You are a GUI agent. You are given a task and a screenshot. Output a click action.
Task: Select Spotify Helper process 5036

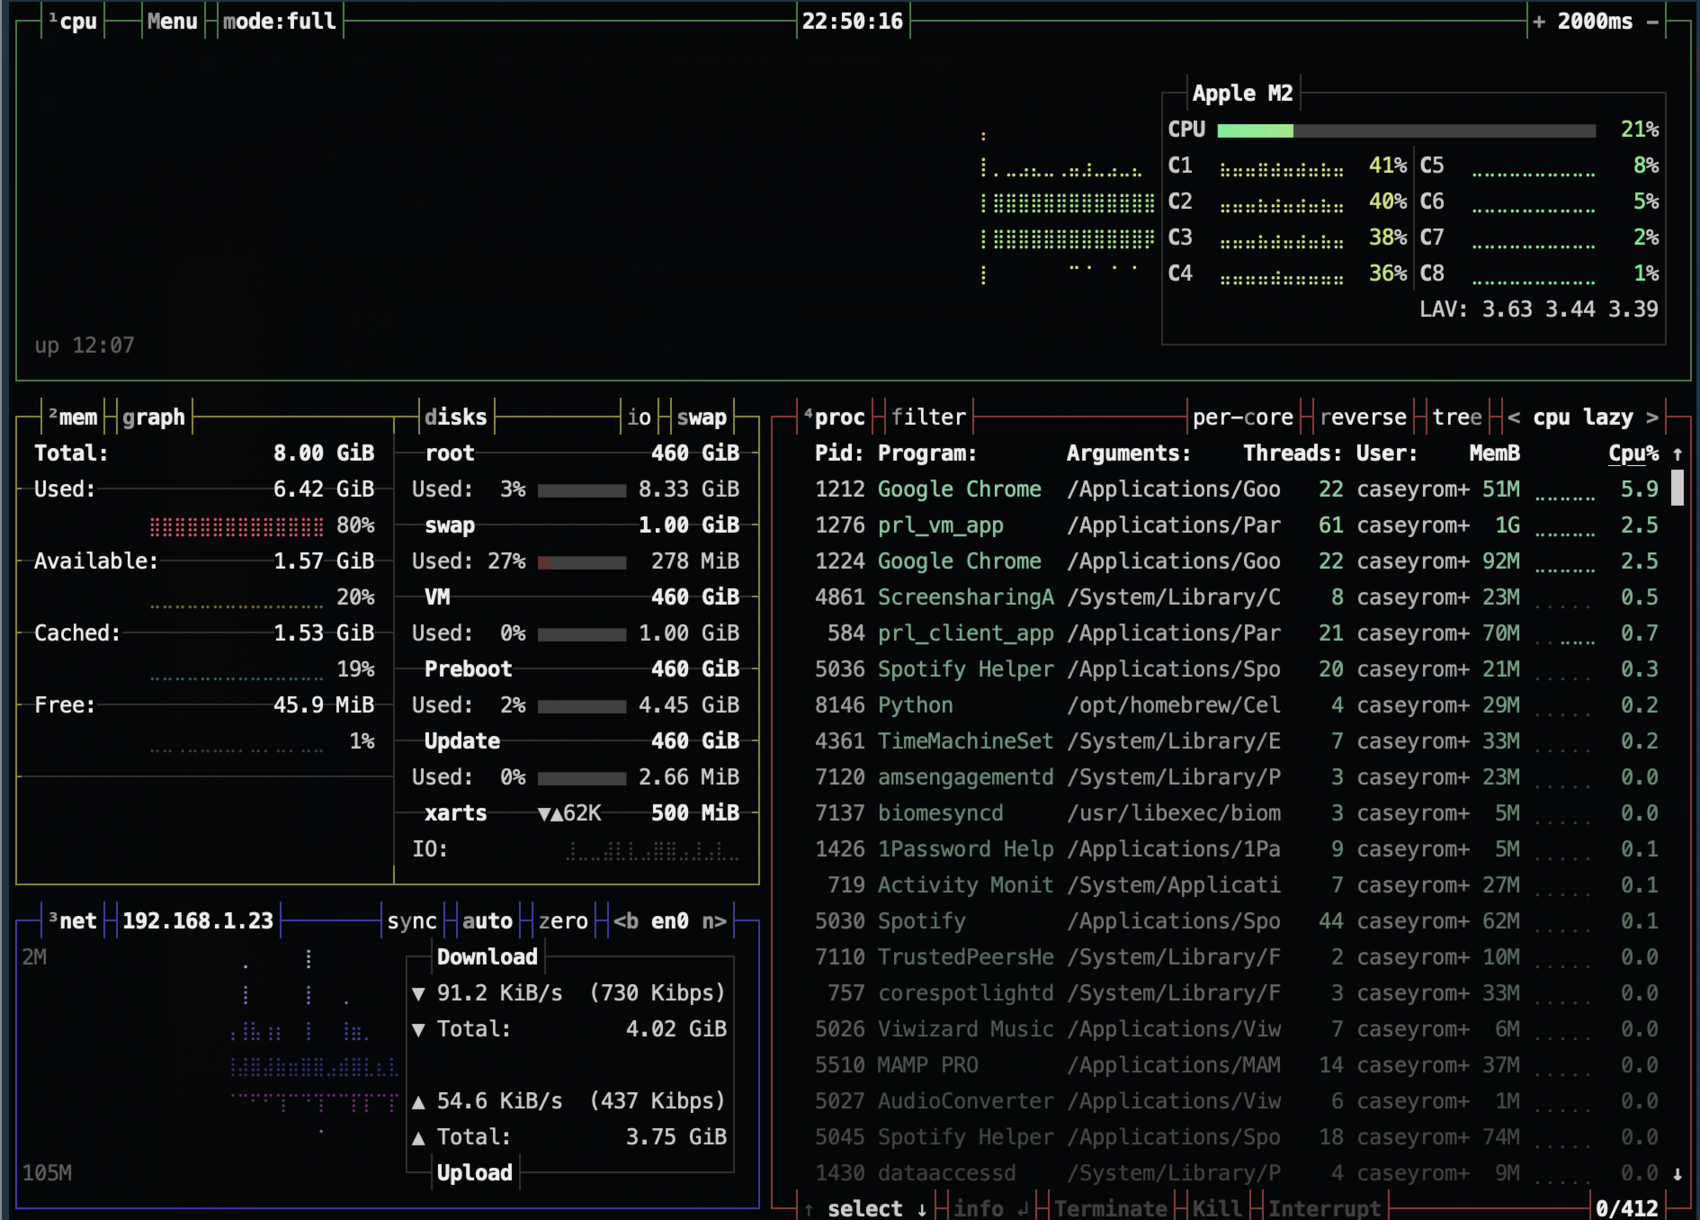coord(1236,669)
